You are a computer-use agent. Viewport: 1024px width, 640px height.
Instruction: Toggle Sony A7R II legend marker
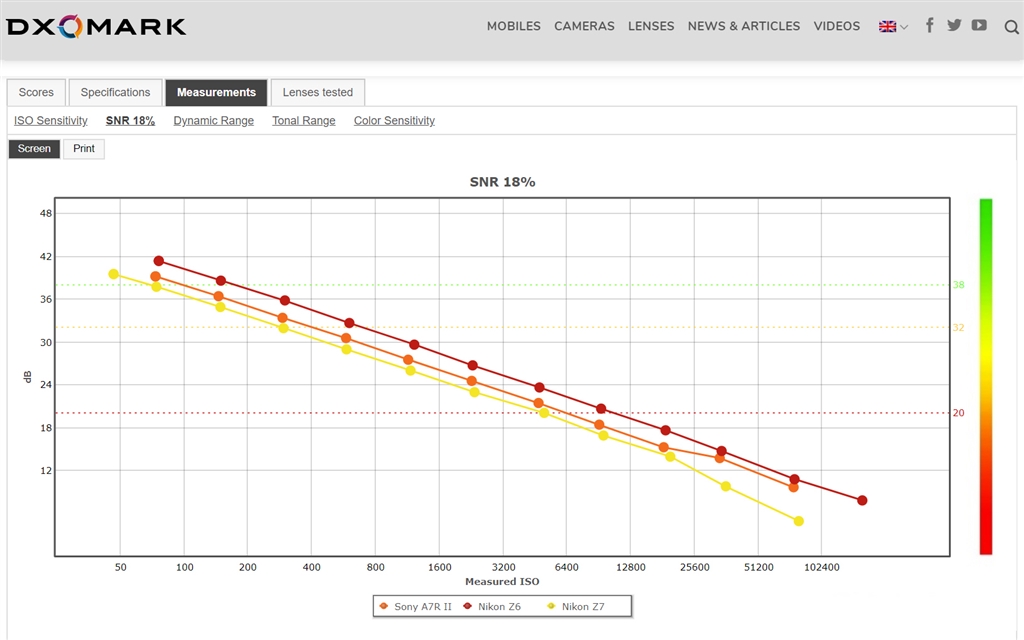click(x=383, y=606)
